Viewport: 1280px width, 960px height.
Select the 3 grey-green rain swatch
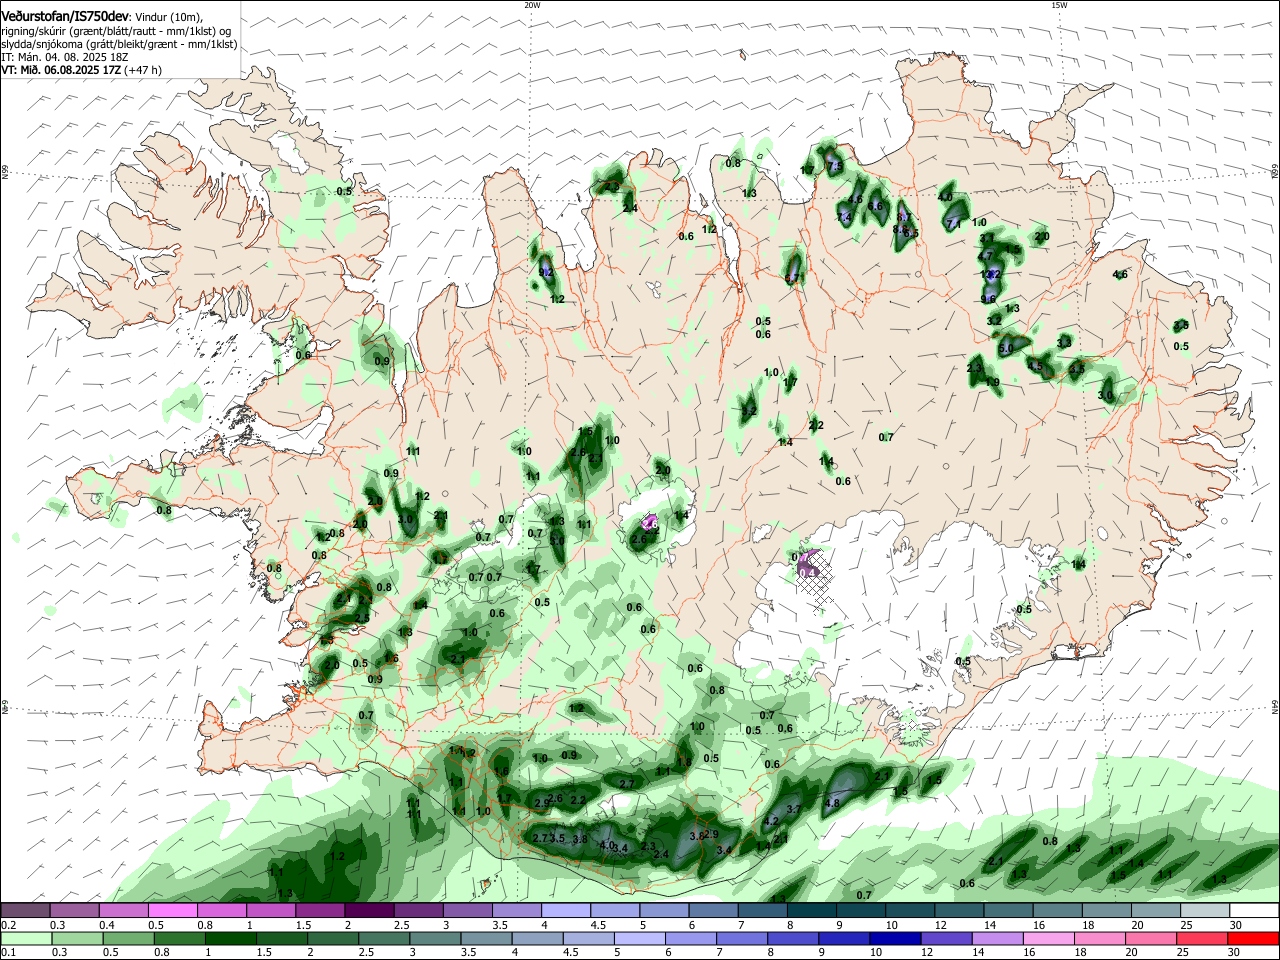click(435, 939)
